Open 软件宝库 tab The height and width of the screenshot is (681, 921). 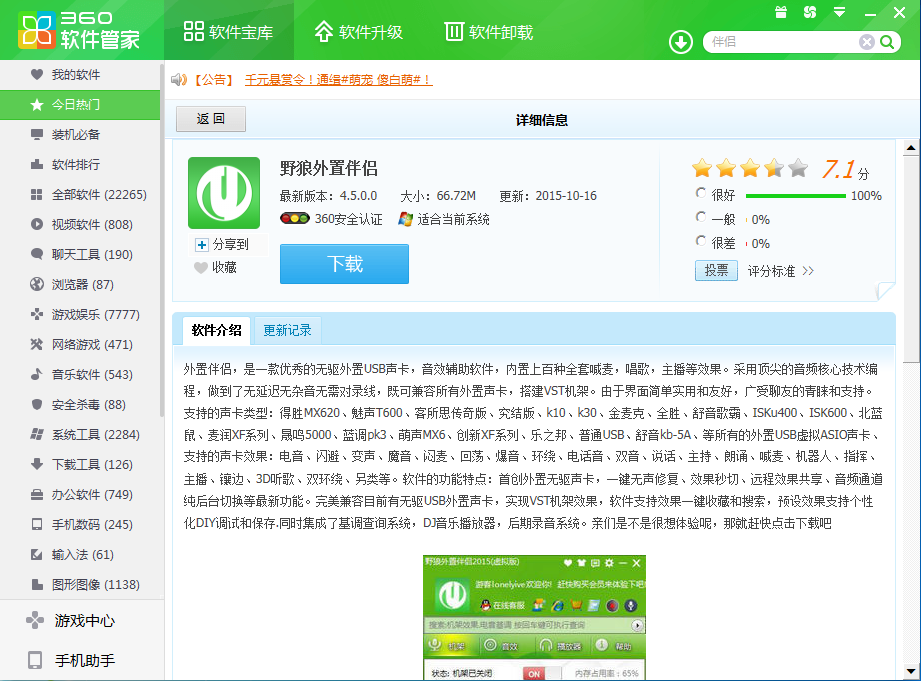coord(228,31)
